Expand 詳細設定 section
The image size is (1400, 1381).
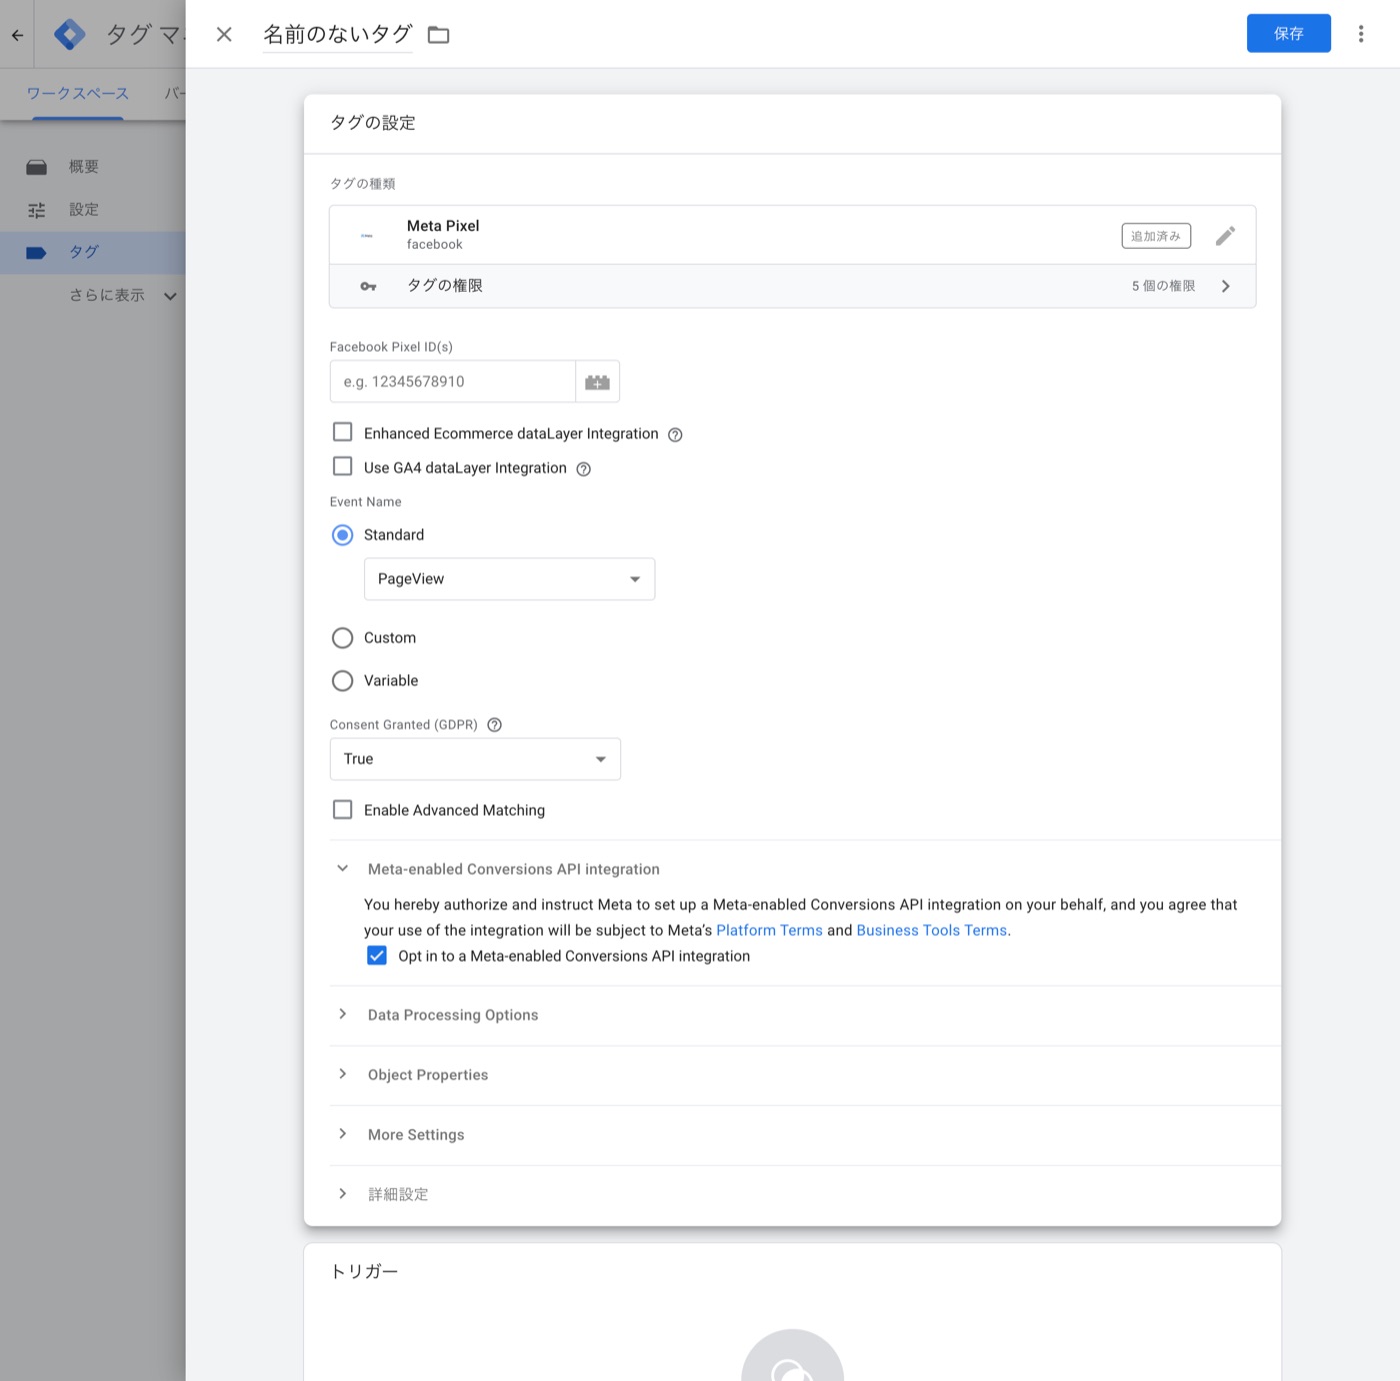343,1194
